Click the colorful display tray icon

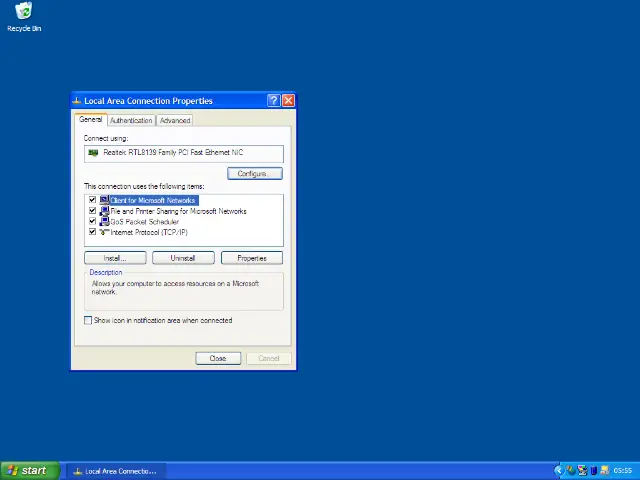click(x=582, y=471)
